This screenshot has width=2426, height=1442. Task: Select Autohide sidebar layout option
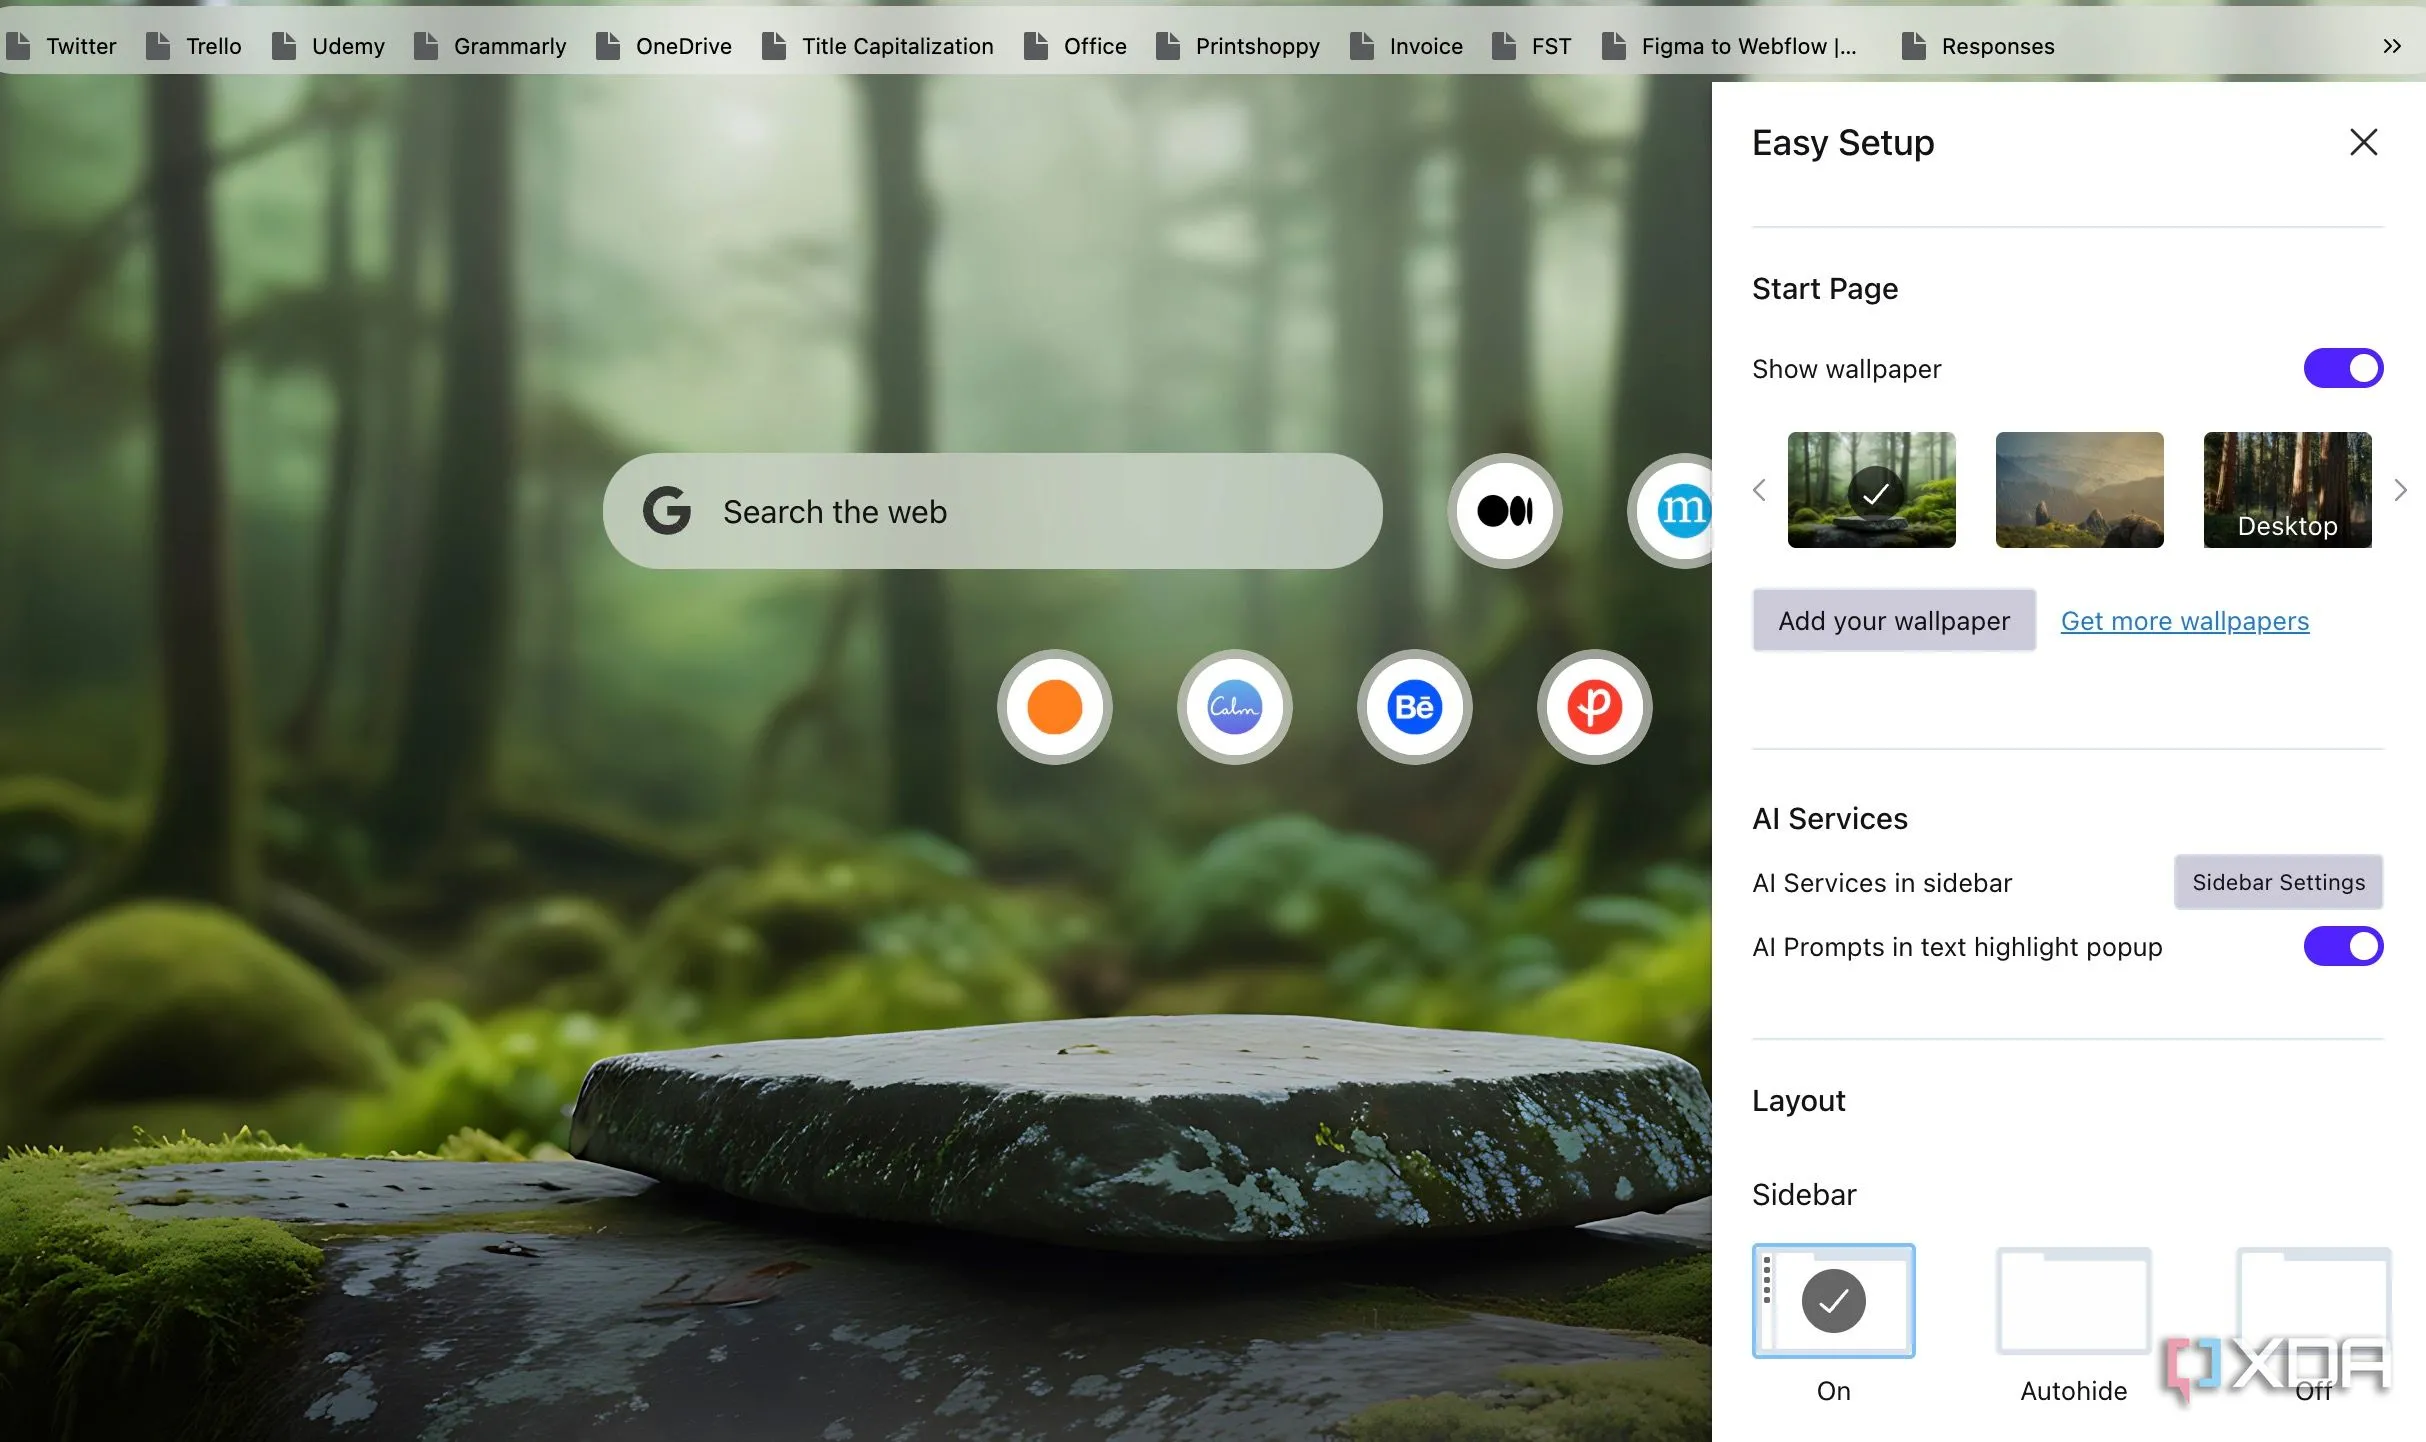coord(2073,1301)
